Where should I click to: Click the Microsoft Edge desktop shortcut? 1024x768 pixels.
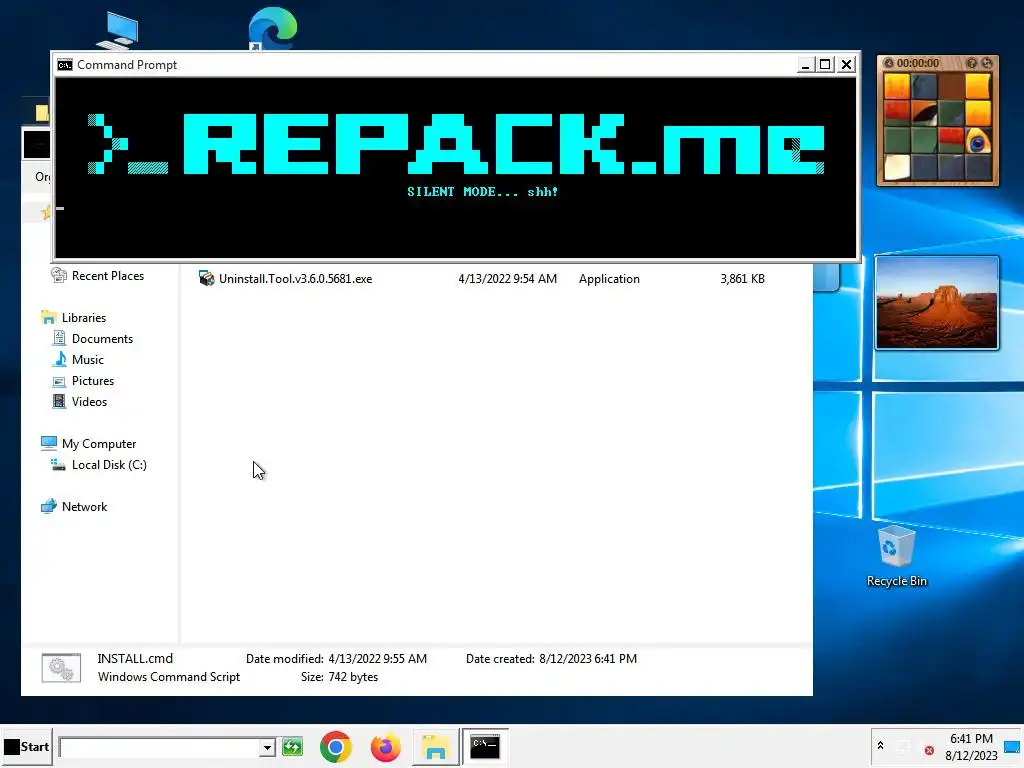point(272,29)
